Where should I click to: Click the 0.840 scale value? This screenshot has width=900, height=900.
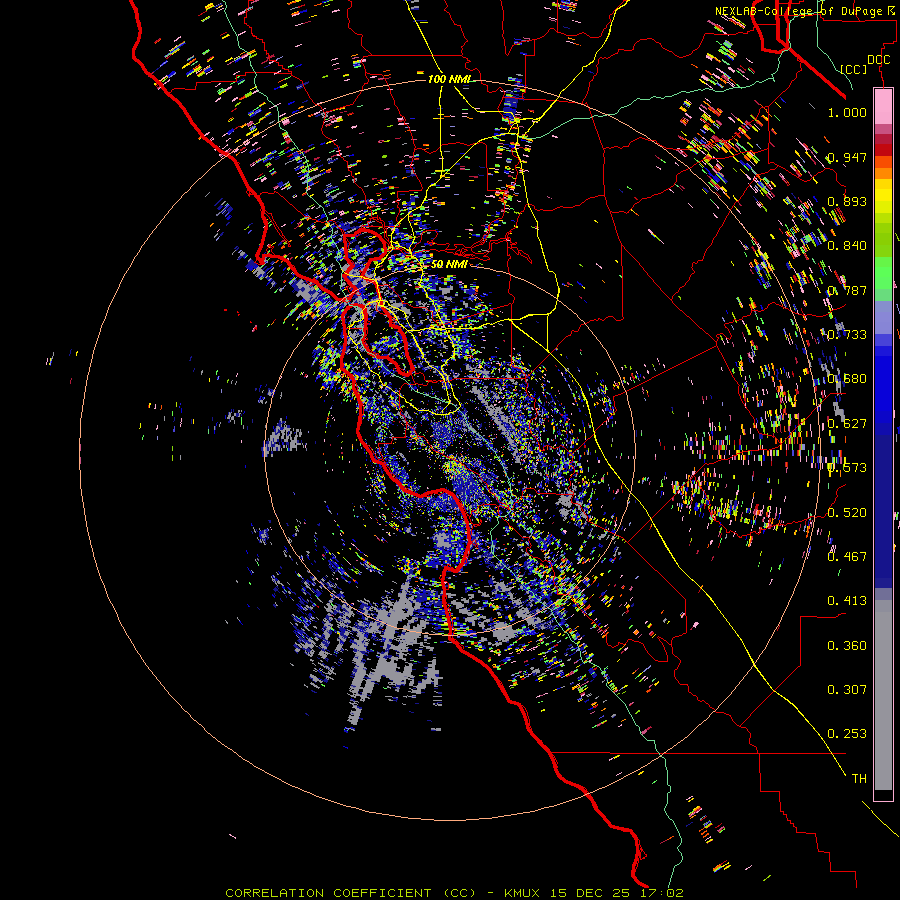pyautogui.click(x=847, y=246)
